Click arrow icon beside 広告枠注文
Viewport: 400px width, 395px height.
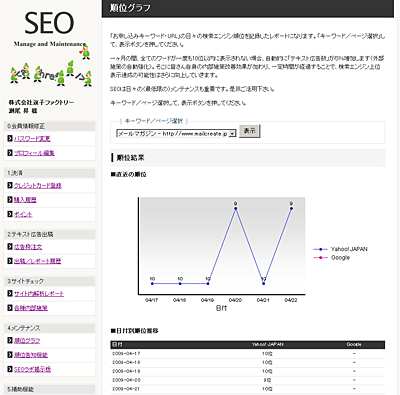tap(10, 246)
